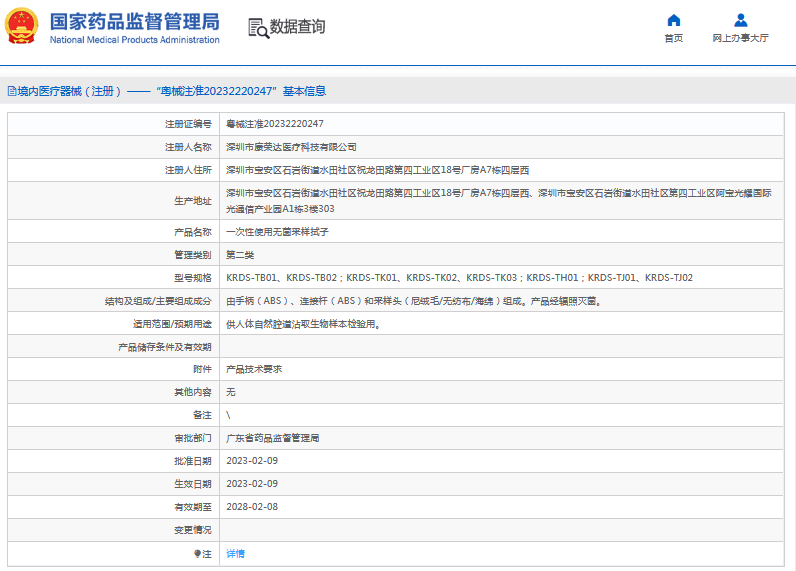
Task: Select the 注册人住所 address value
Action: click(377, 170)
